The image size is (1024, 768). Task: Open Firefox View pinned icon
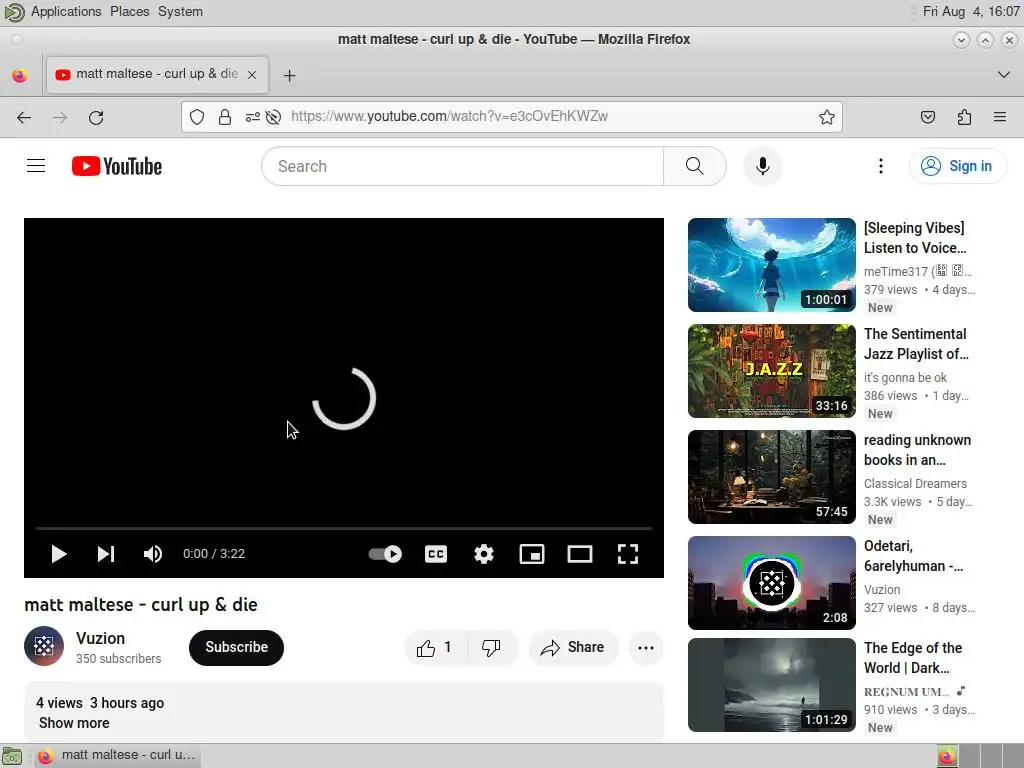click(x=20, y=75)
